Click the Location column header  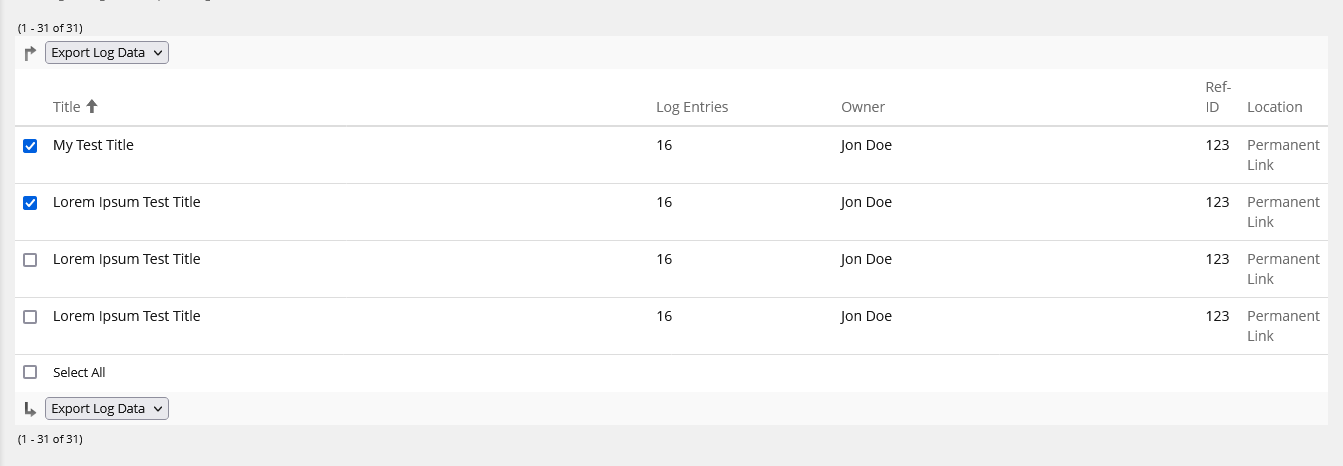tap(1275, 107)
